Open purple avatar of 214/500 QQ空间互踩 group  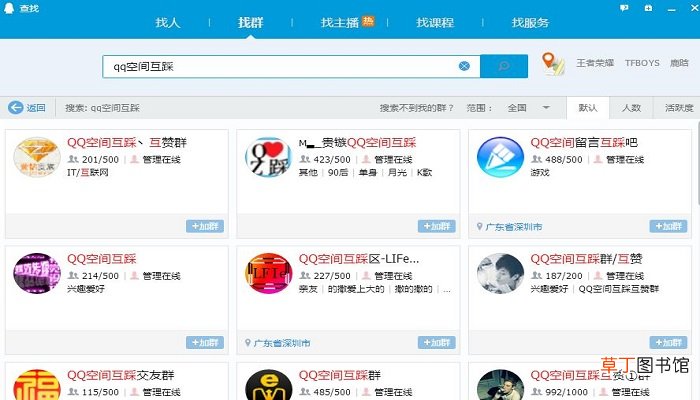coord(37,273)
